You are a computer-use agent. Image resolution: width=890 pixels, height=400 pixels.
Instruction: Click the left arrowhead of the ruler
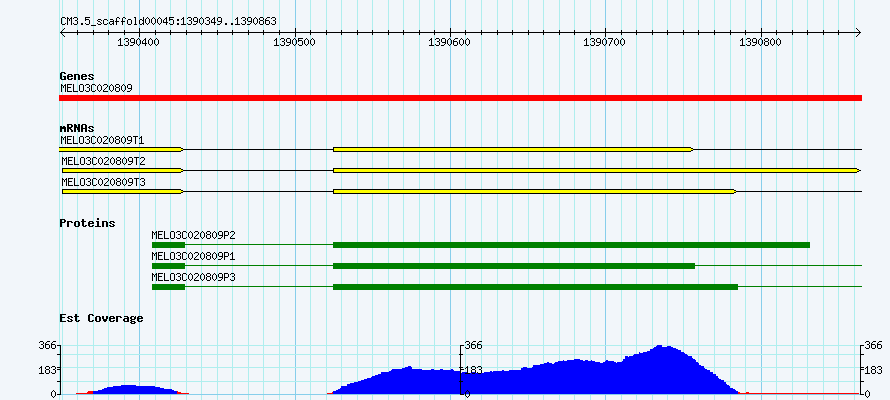(62, 33)
